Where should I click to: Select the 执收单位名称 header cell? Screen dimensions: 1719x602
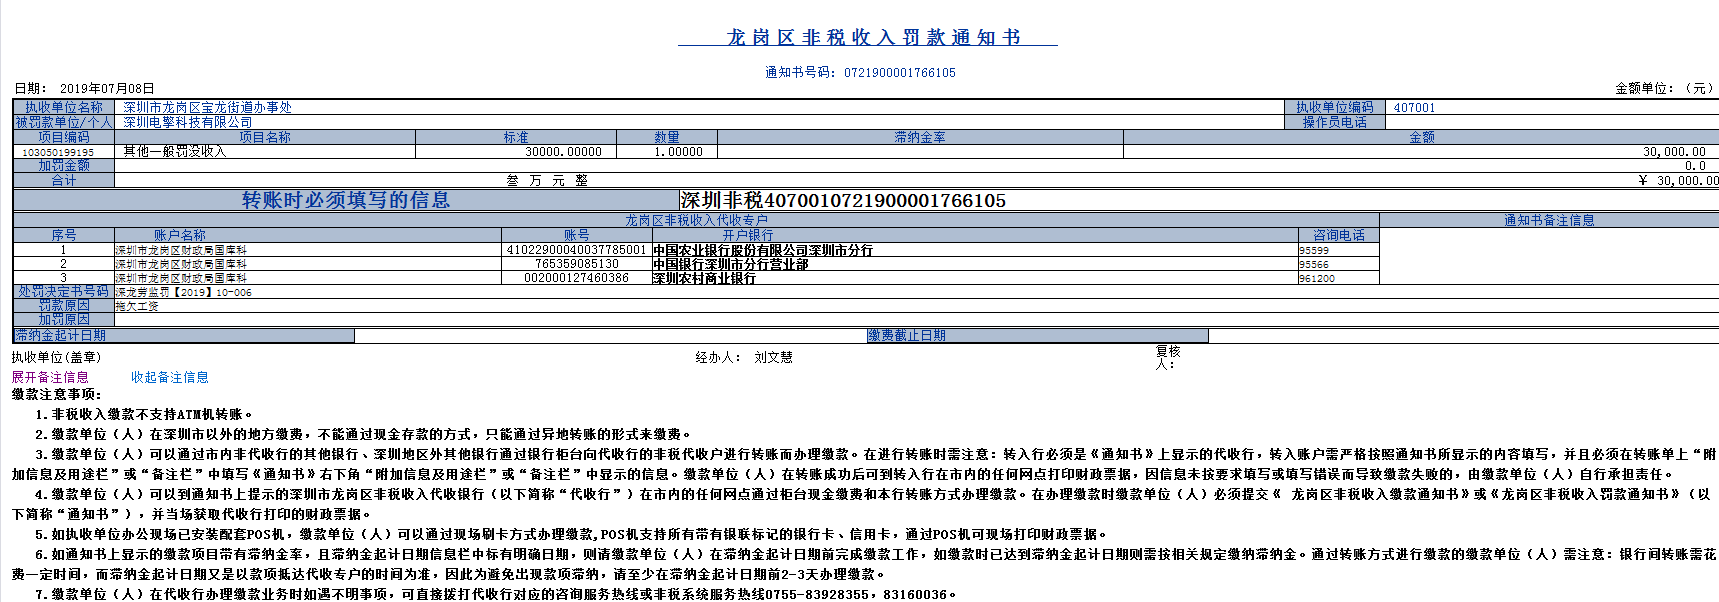[64, 107]
